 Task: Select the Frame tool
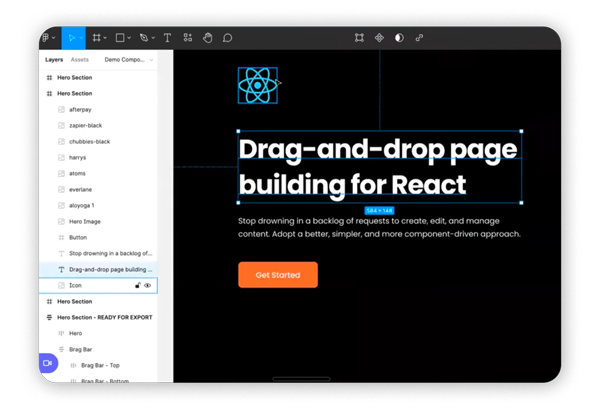(x=96, y=38)
